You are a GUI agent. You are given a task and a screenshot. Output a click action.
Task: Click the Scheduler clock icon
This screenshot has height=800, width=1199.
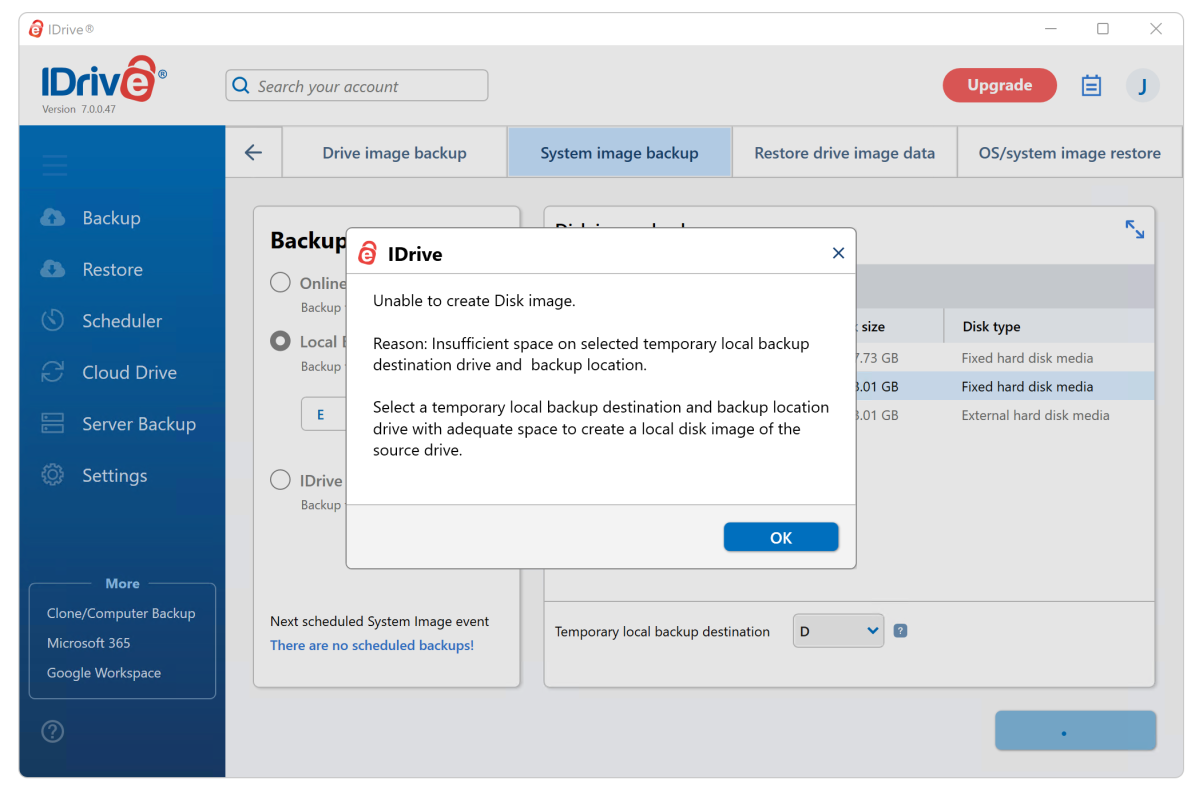pos(53,320)
